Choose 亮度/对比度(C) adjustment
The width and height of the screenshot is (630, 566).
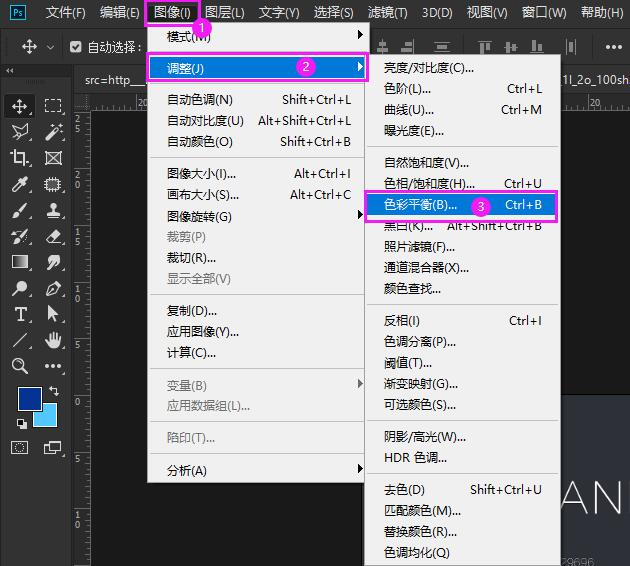(463, 68)
